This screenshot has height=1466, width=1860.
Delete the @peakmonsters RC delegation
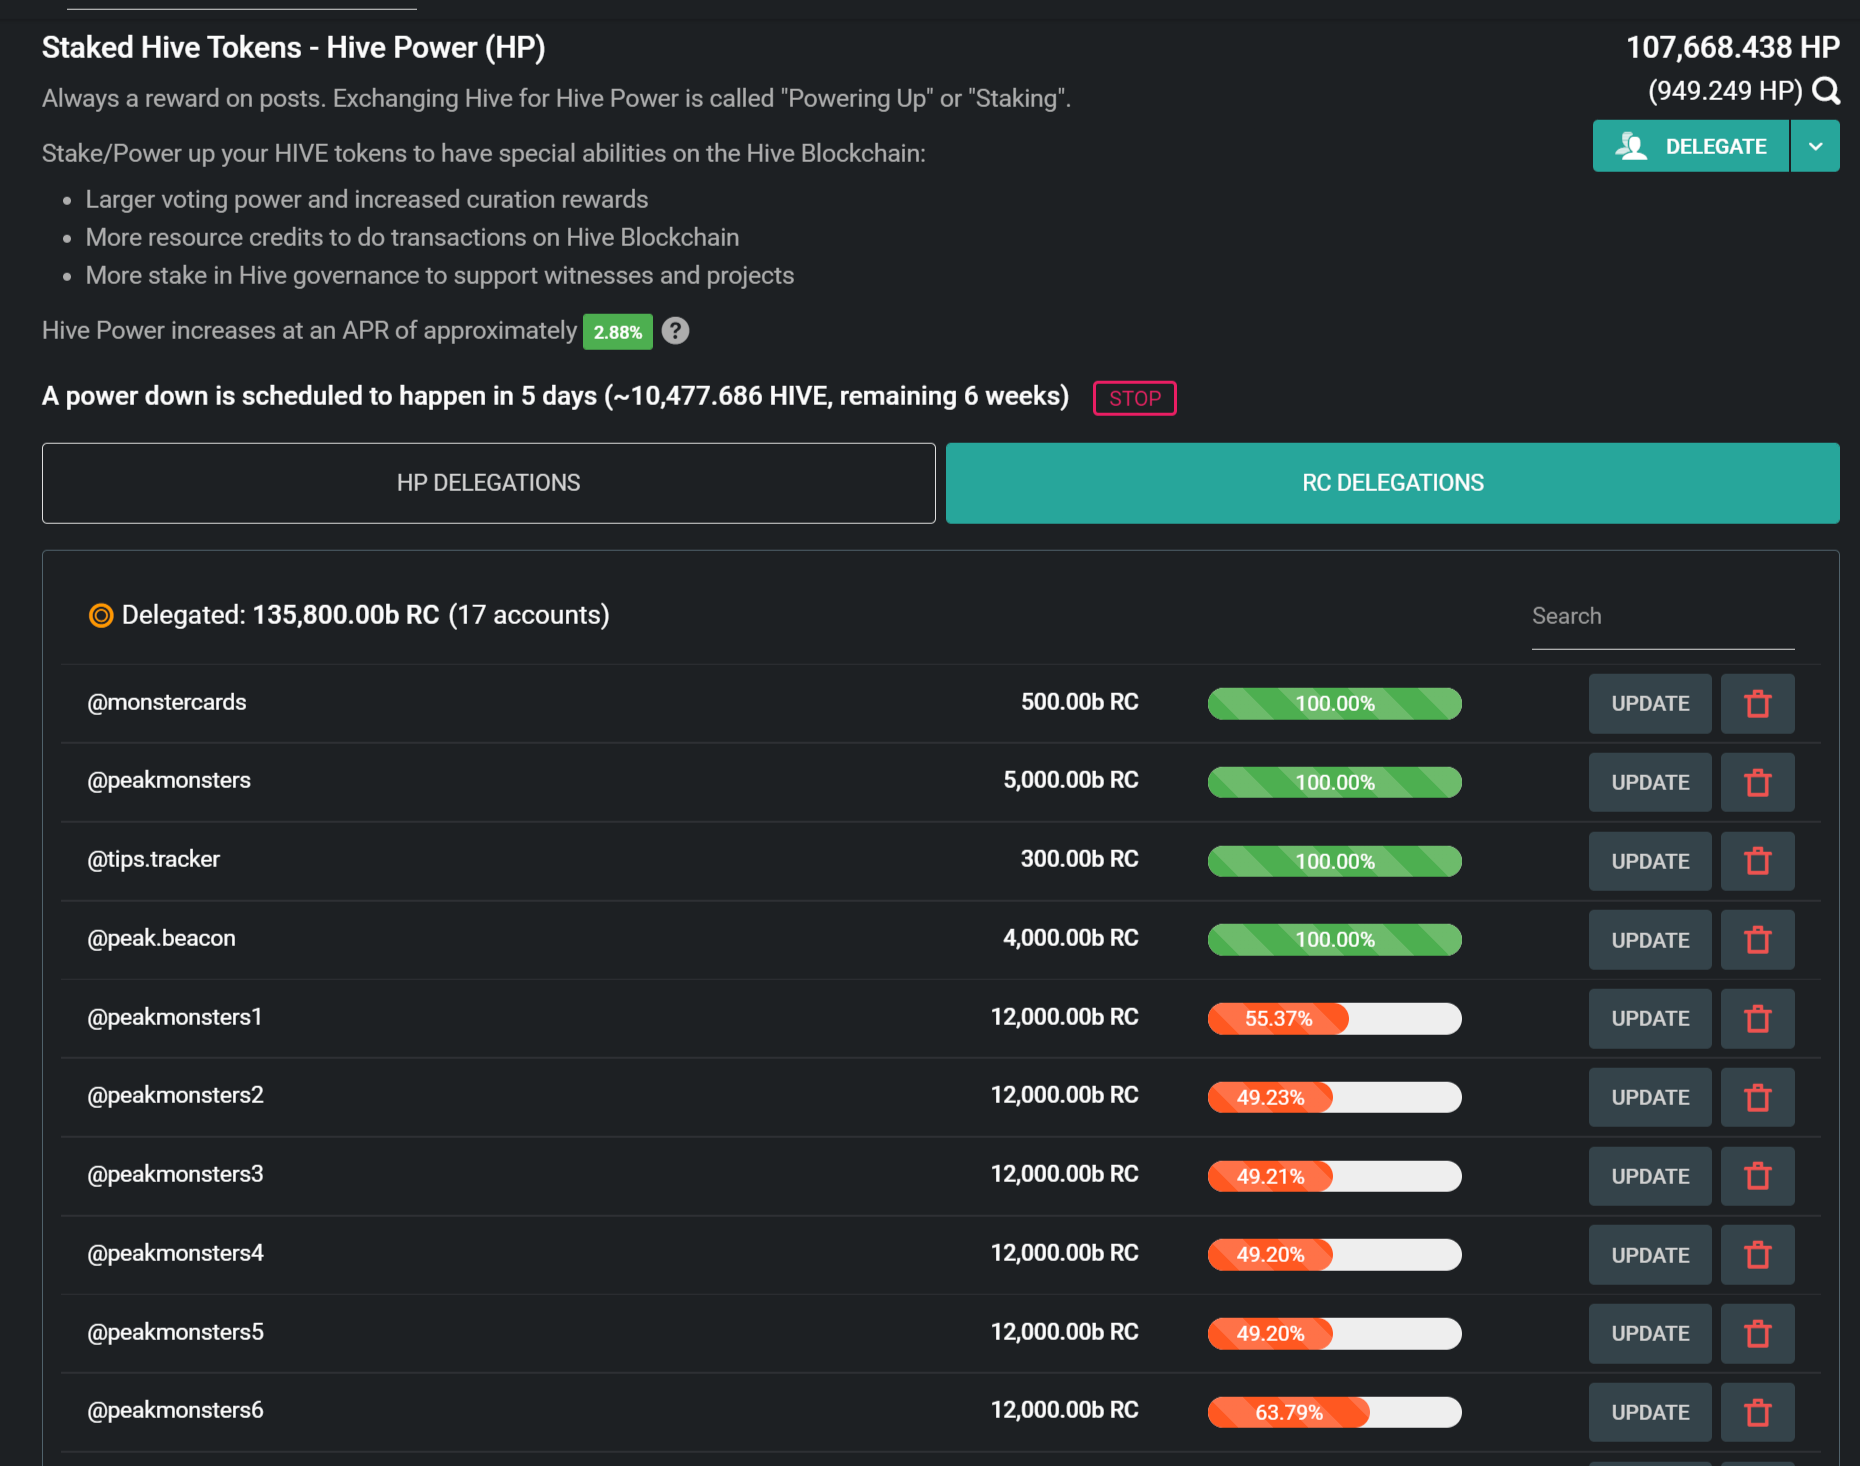pyautogui.click(x=1757, y=782)
